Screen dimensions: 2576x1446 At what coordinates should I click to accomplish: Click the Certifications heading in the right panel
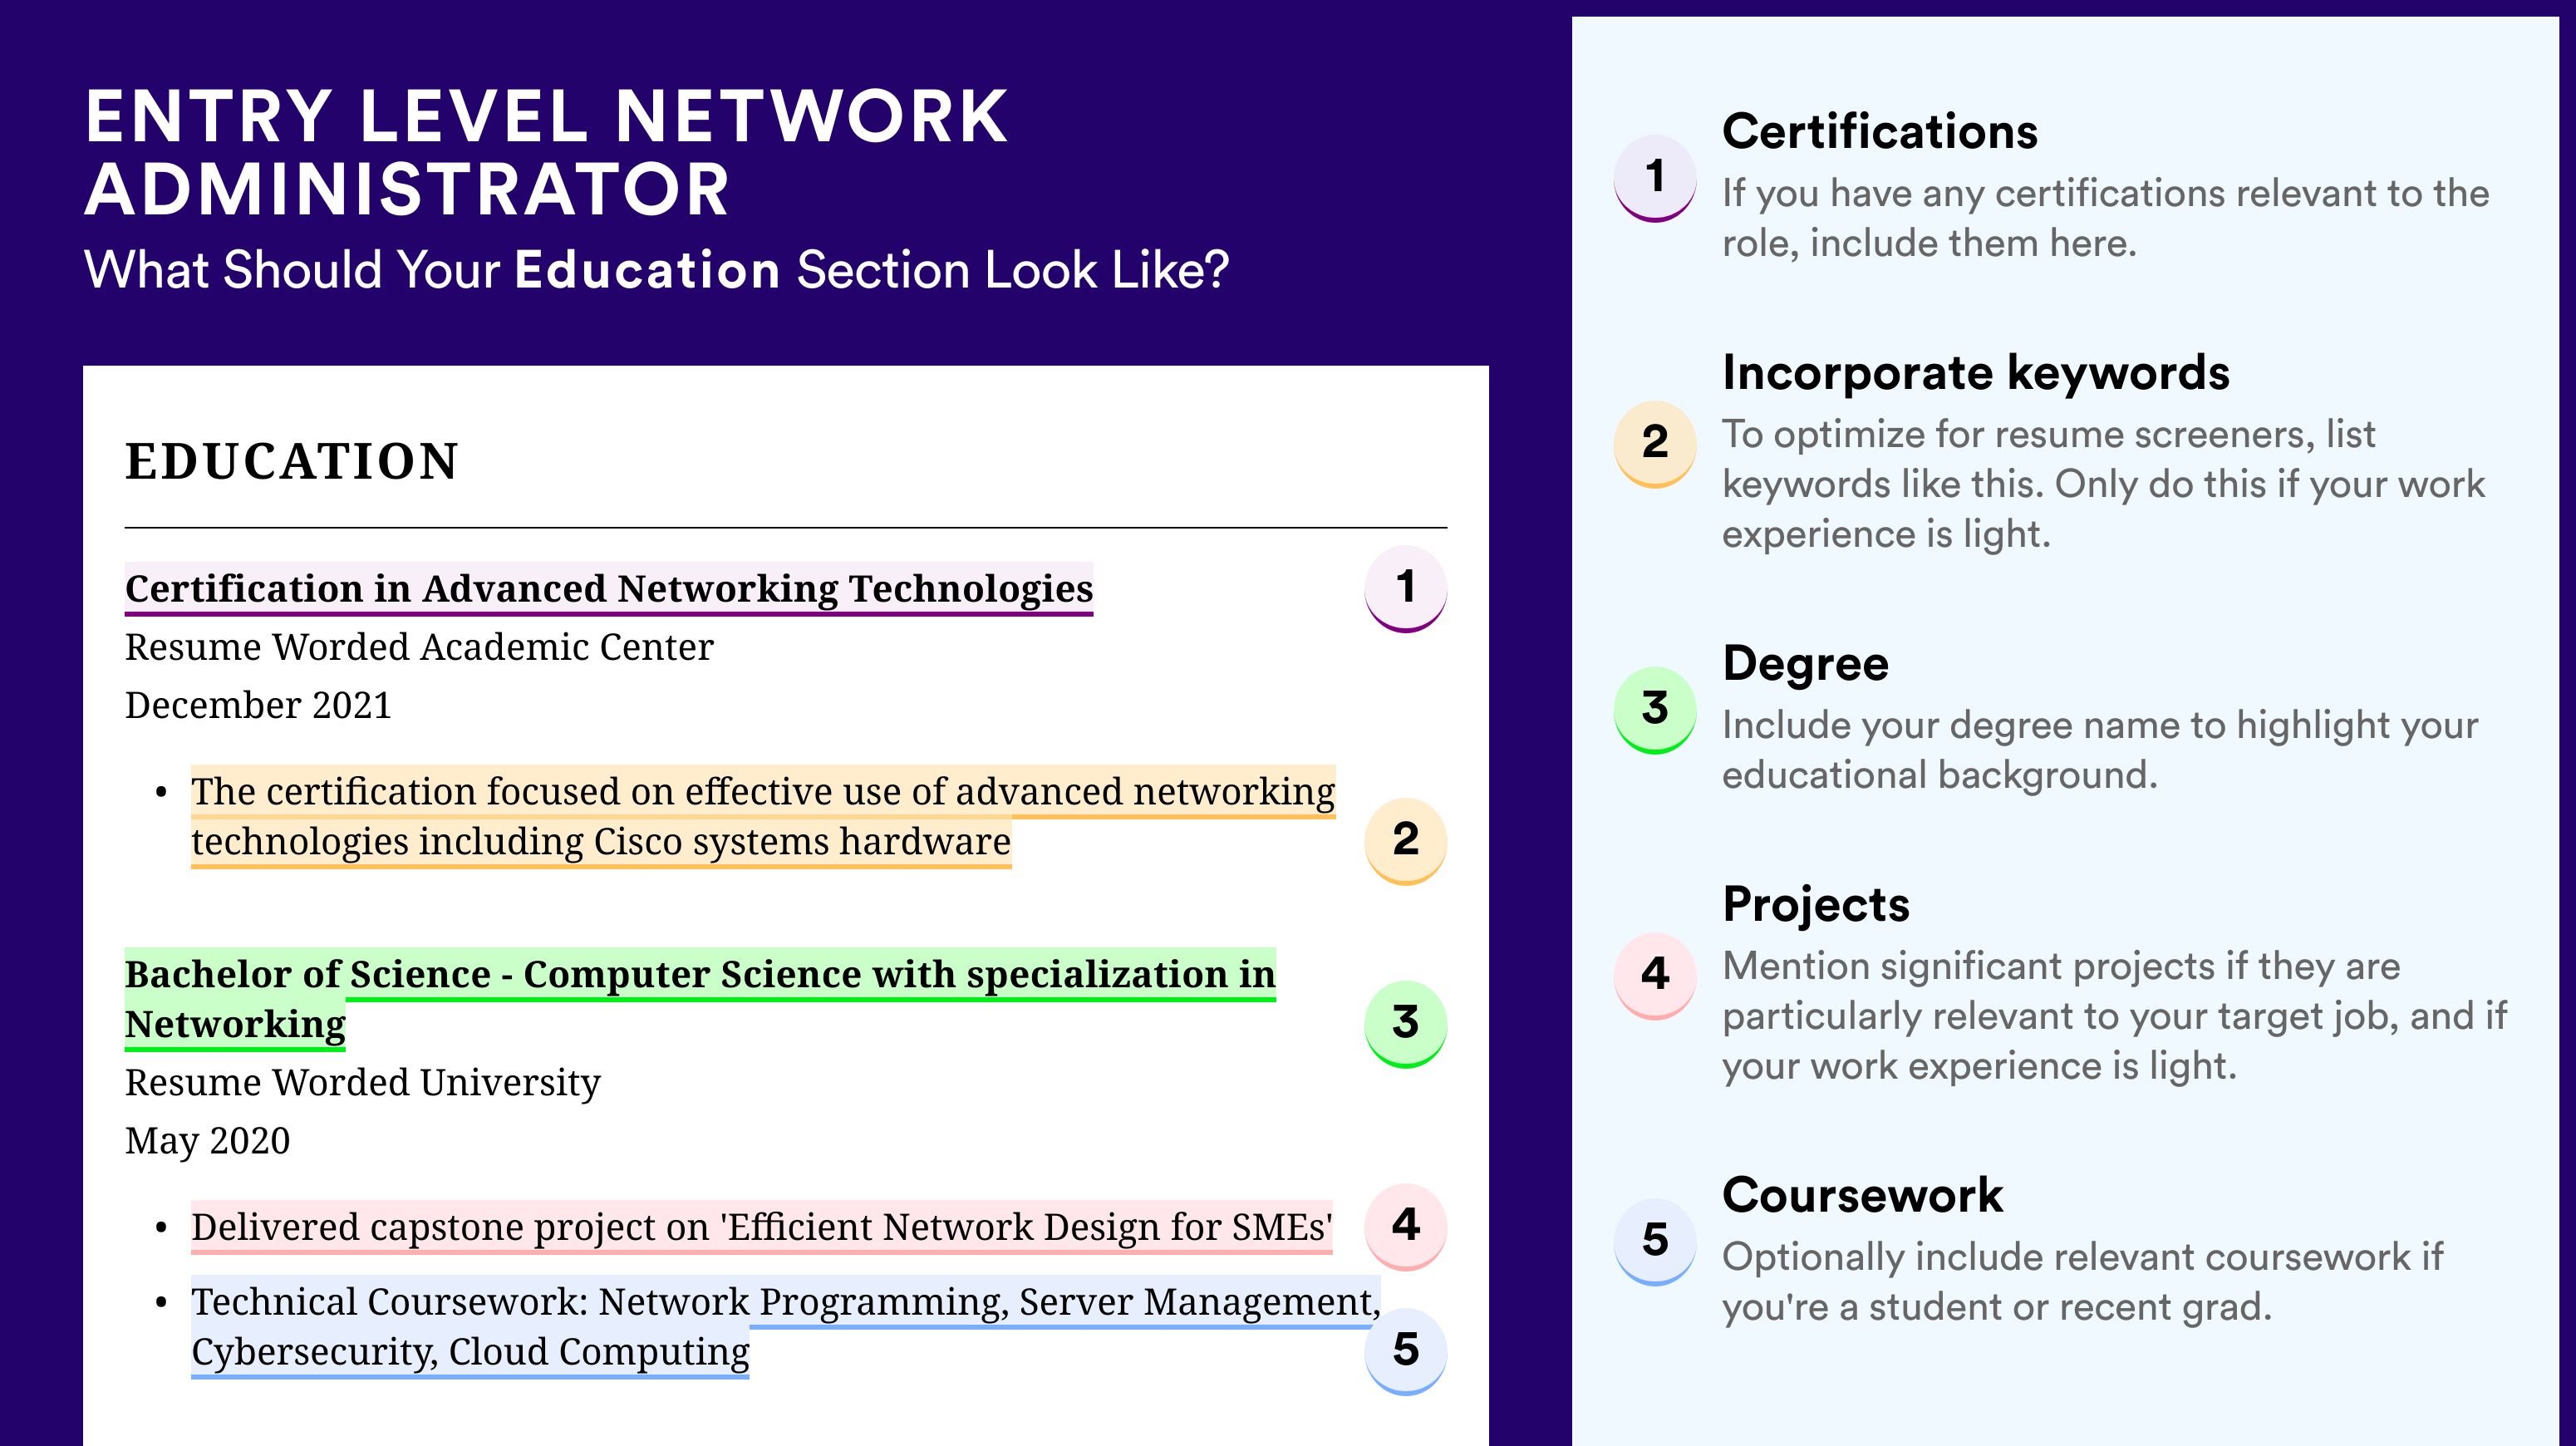coord(1880,132)
